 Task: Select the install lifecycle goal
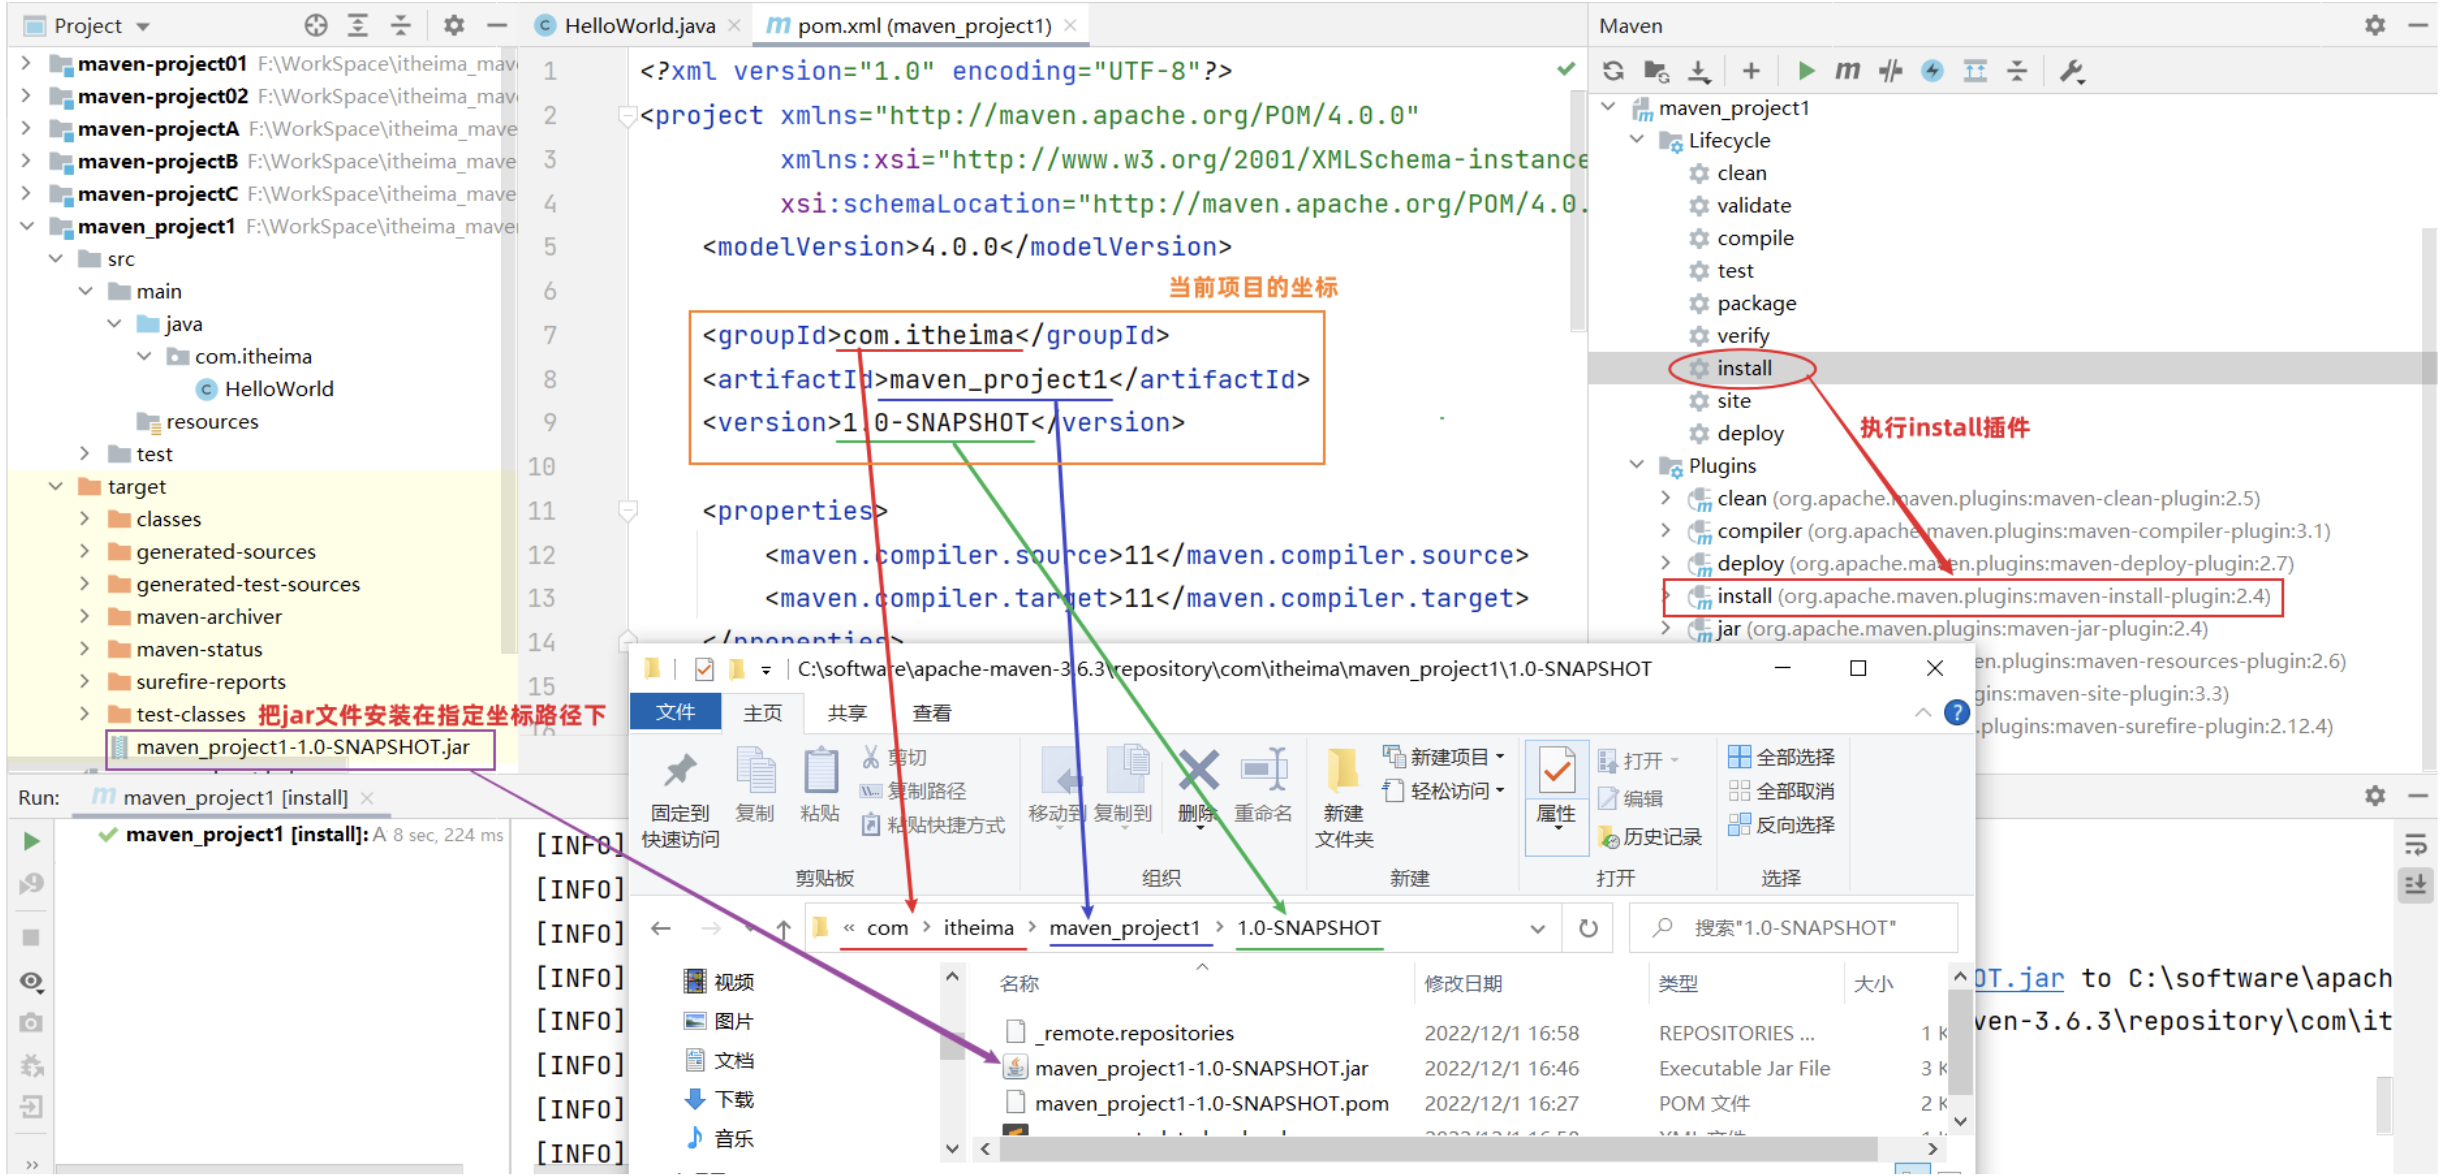pos(1744,368)
